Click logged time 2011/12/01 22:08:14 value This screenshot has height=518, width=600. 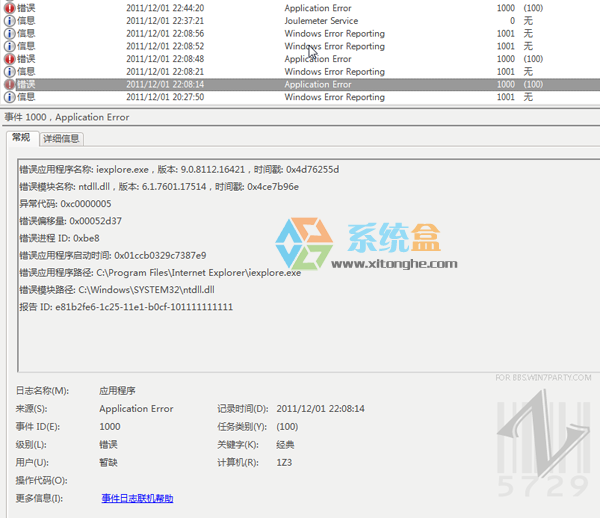[320, 409]
